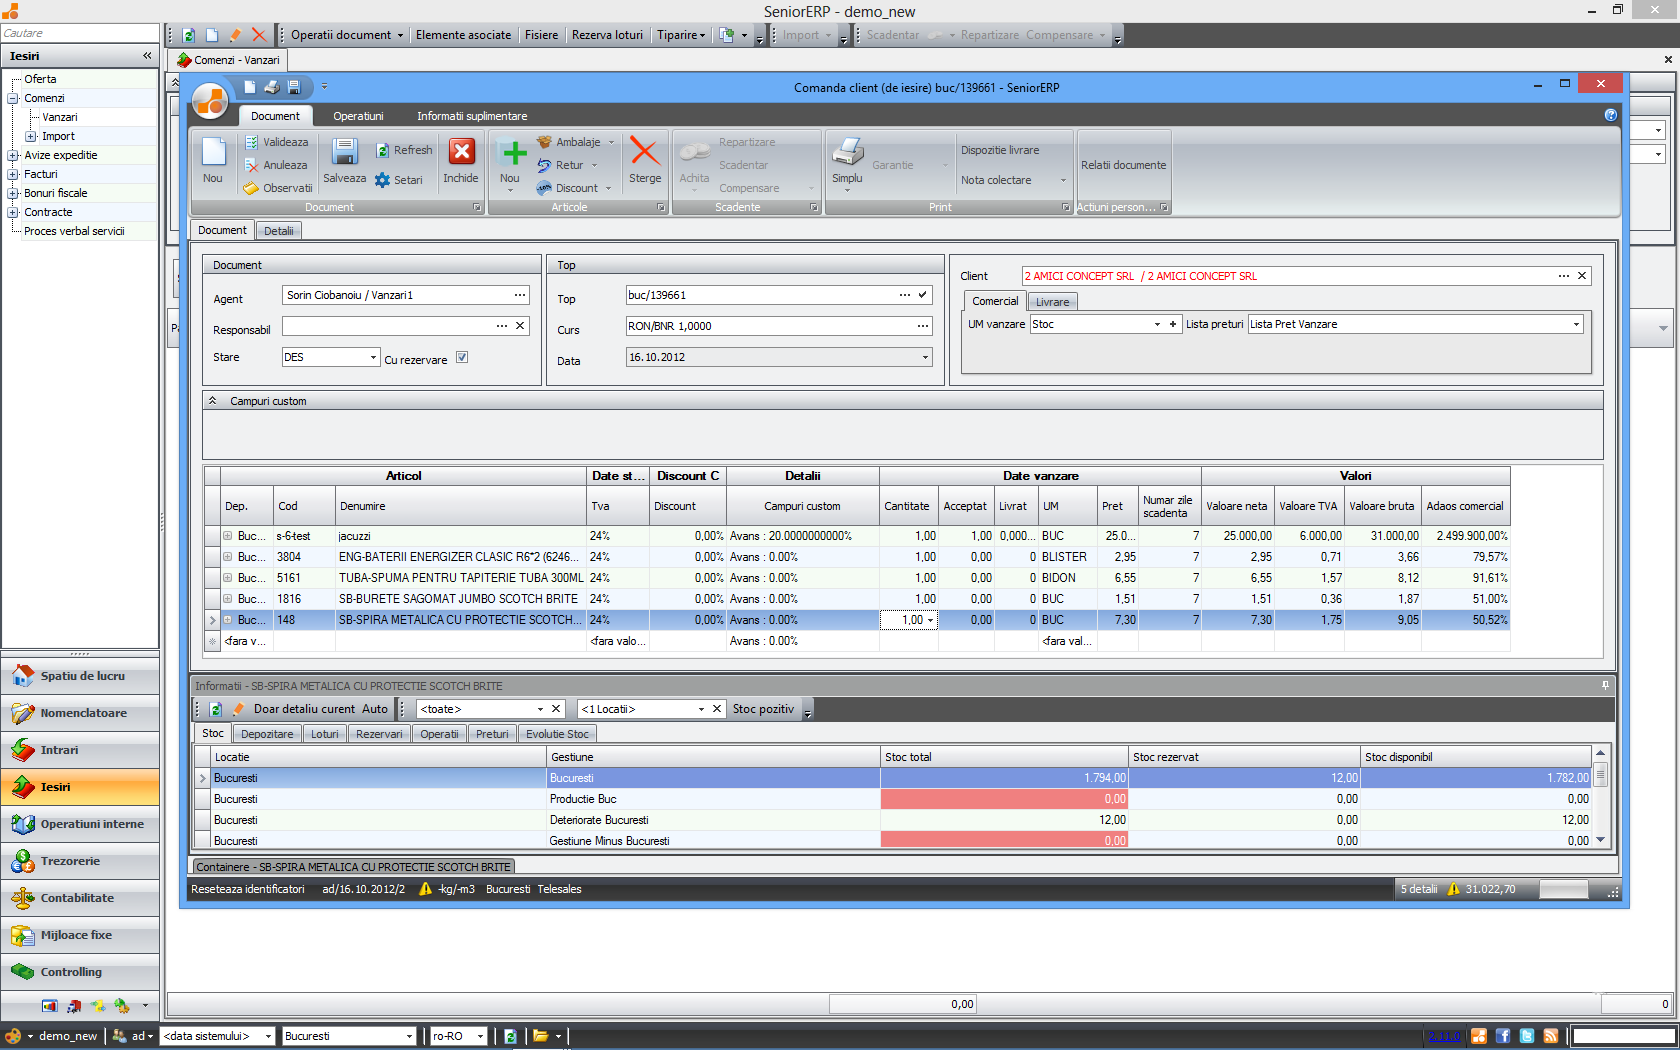Expand the Import tree node

click(30, 136)
